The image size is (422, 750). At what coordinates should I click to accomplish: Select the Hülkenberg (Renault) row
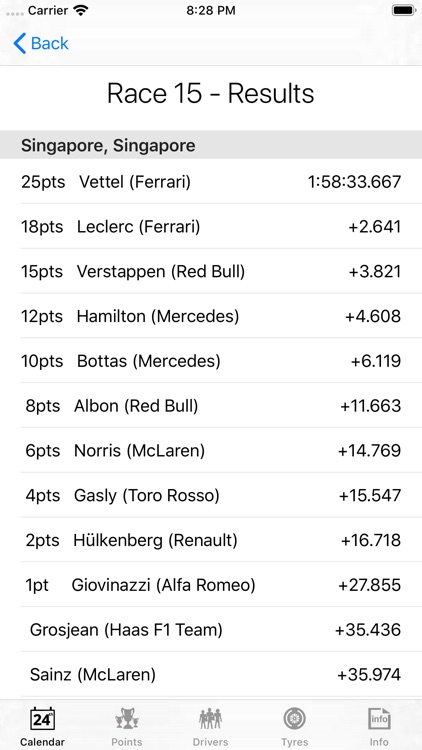[211, 540]
